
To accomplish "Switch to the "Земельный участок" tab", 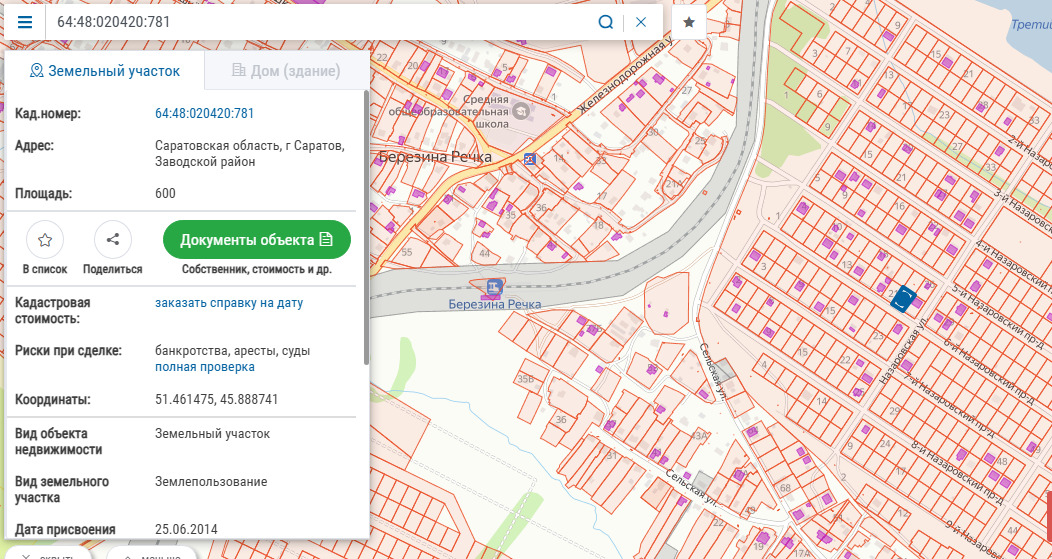I will [x=105, y=71].
